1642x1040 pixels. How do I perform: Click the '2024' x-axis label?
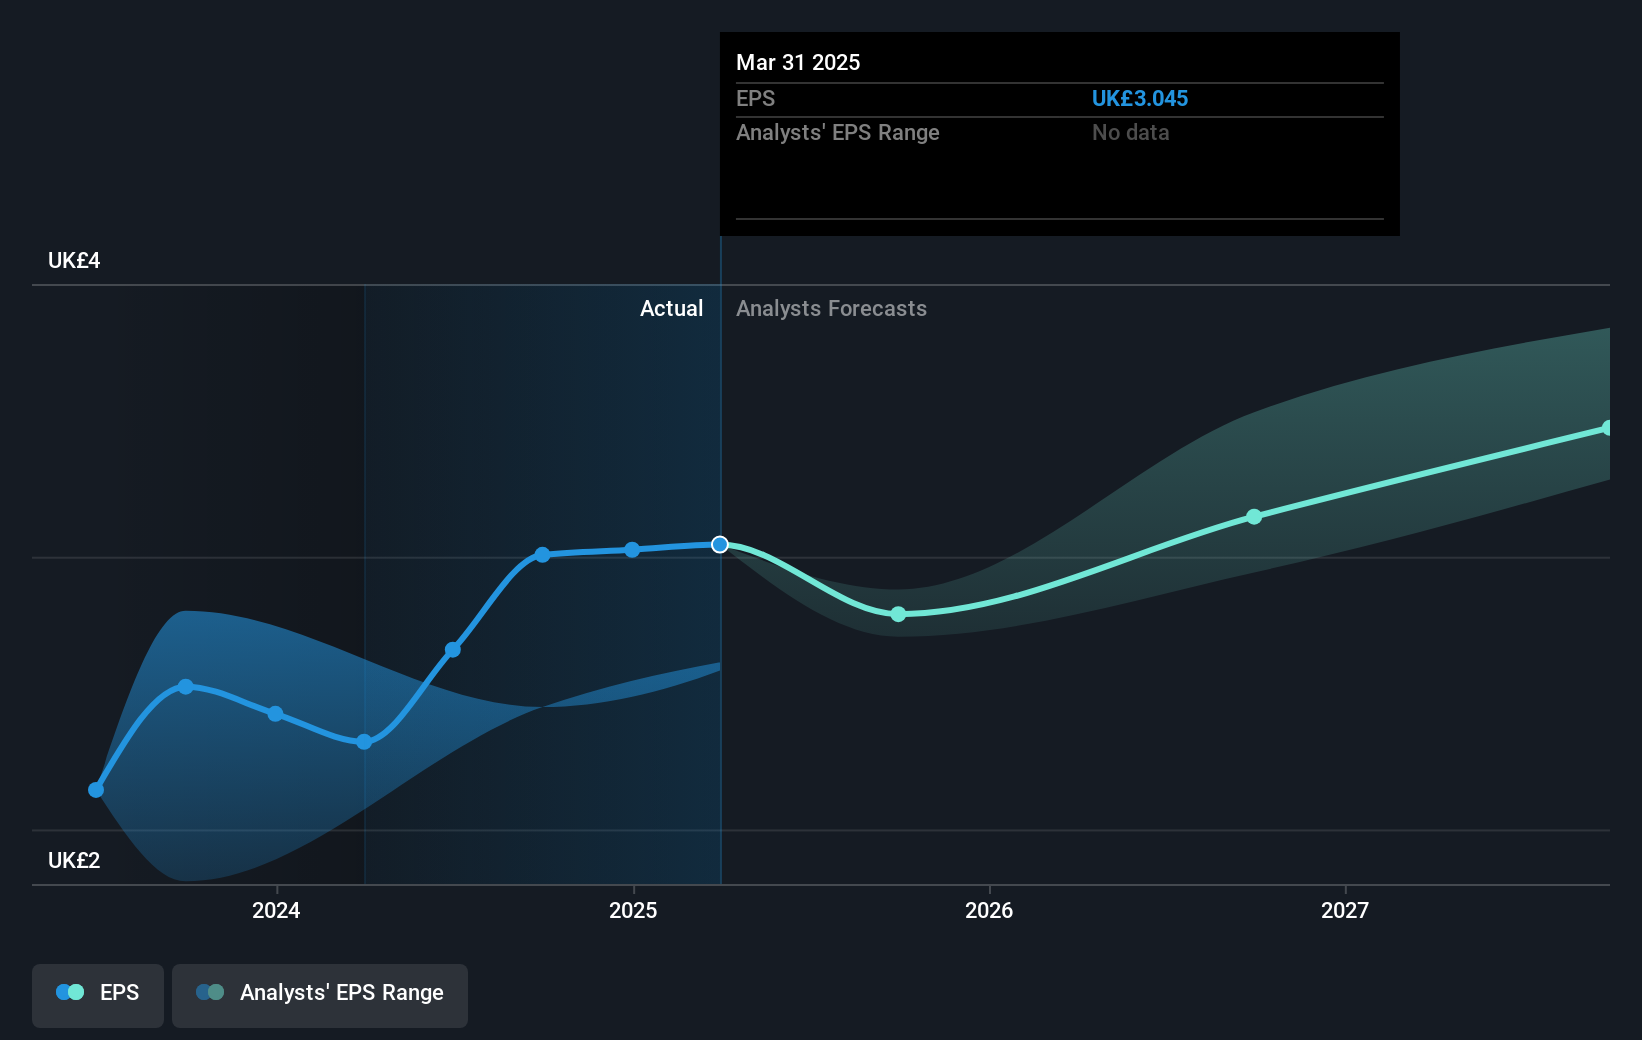tap(276, 910)
